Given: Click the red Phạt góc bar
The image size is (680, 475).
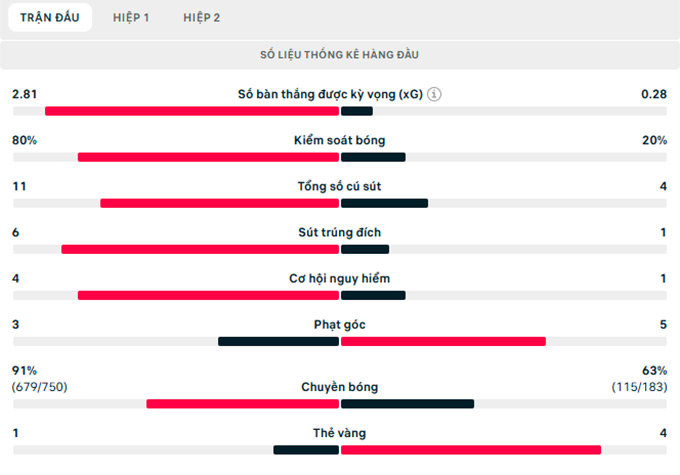Looking at the screenshot, I should [x=443, y=341].
